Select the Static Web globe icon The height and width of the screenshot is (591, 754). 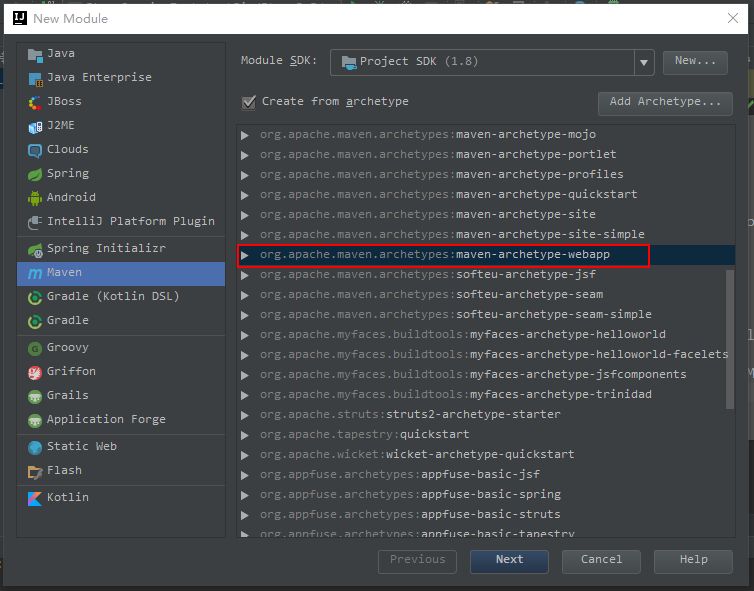[35, 447]
